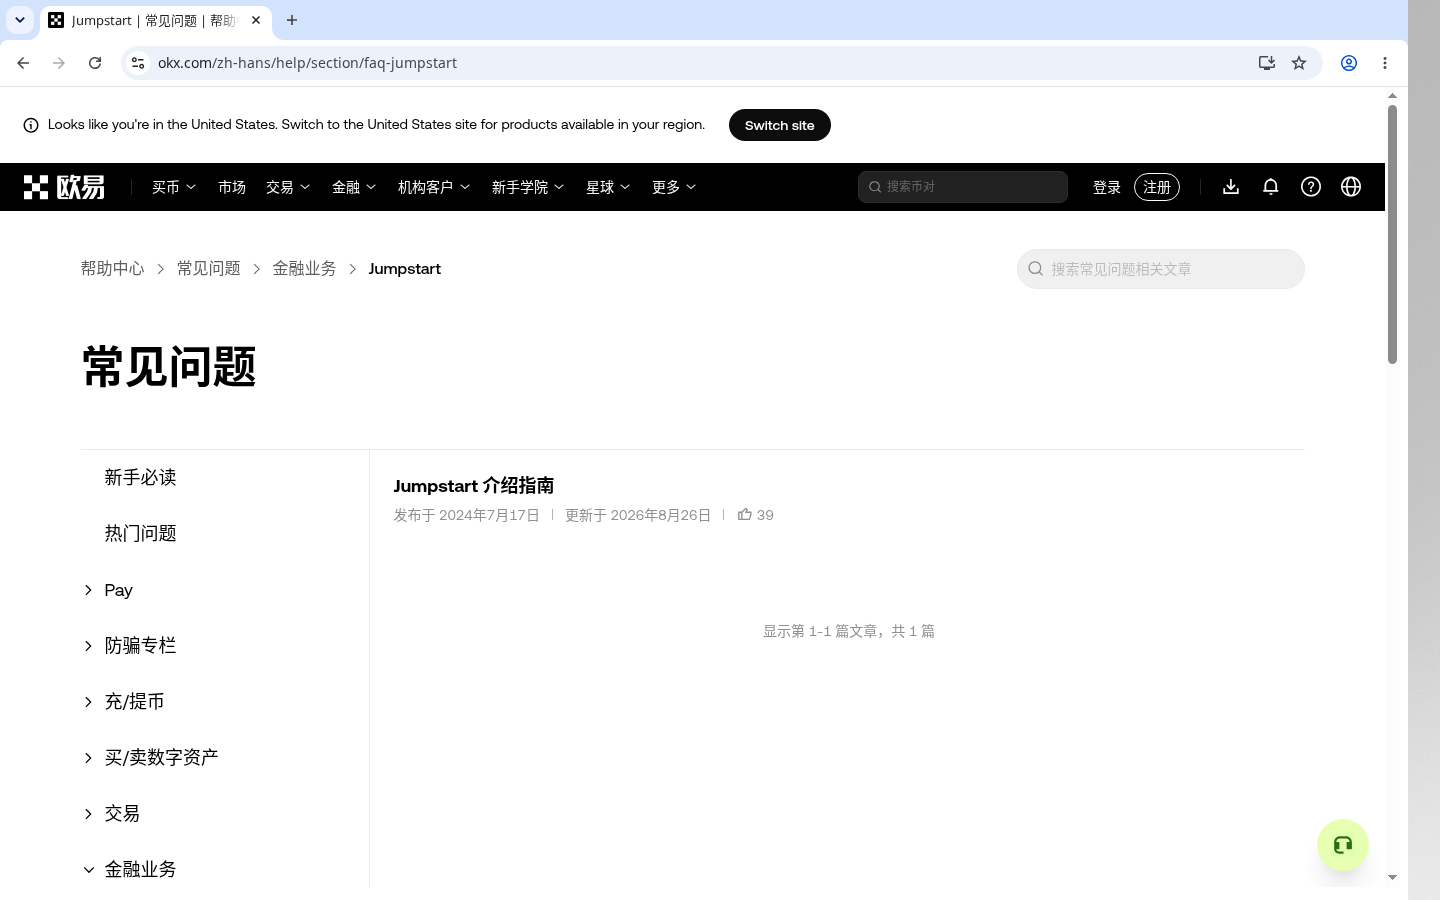
Task: Expand the 机构客户 dropdown
Action: [434, 187]
